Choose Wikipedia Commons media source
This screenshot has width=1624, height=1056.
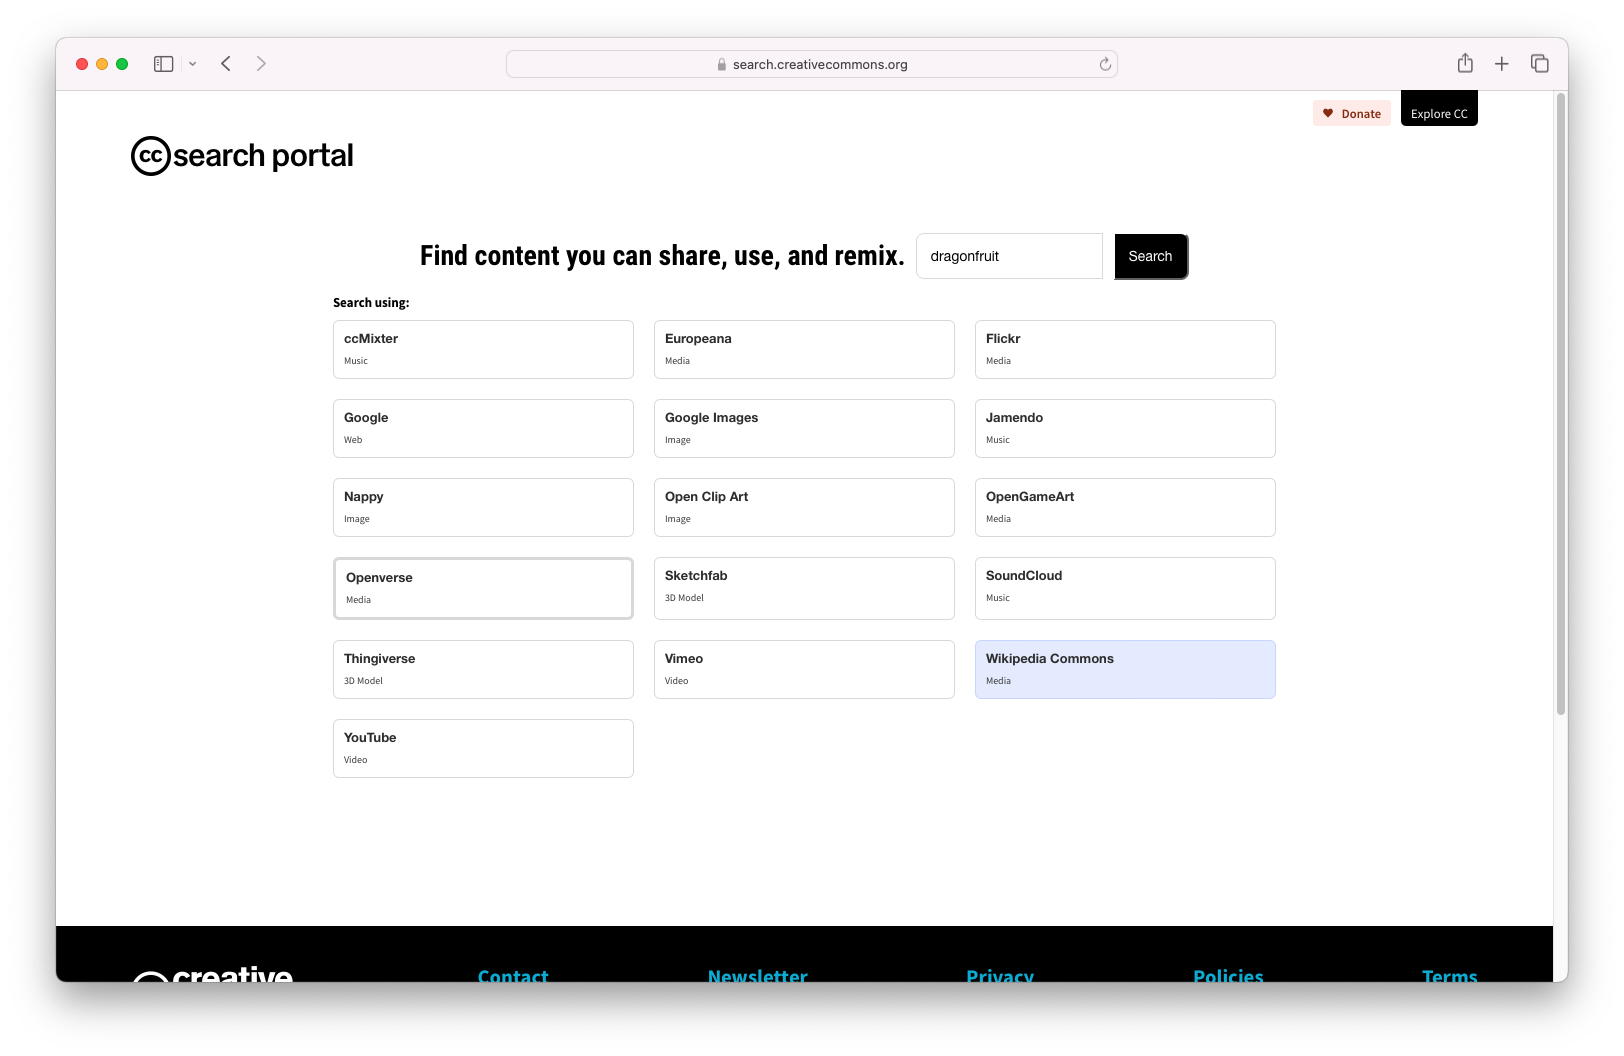tap(1125, 669)
